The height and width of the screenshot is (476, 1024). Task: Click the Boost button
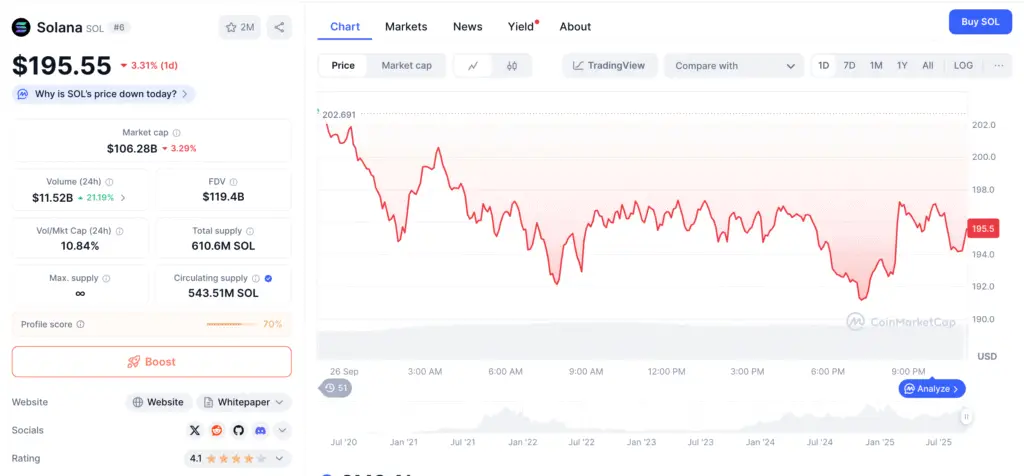pos(152,362)
